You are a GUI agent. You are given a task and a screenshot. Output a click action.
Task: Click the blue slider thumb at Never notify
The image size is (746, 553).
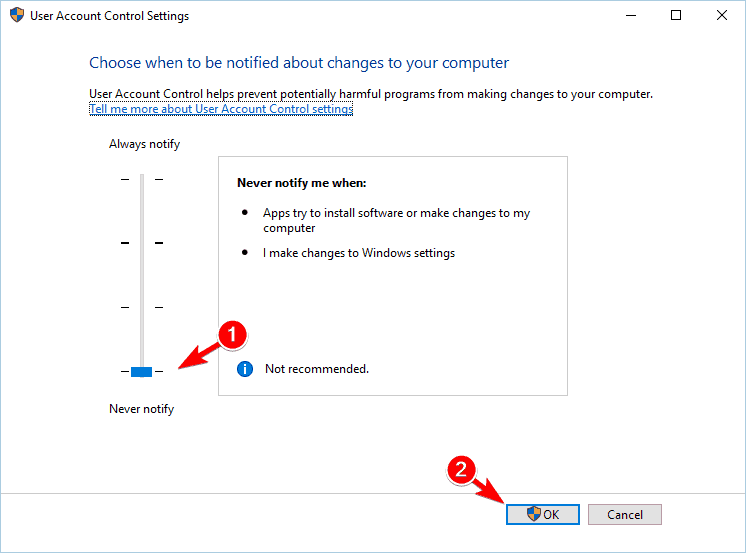click(x=141, y=372)
